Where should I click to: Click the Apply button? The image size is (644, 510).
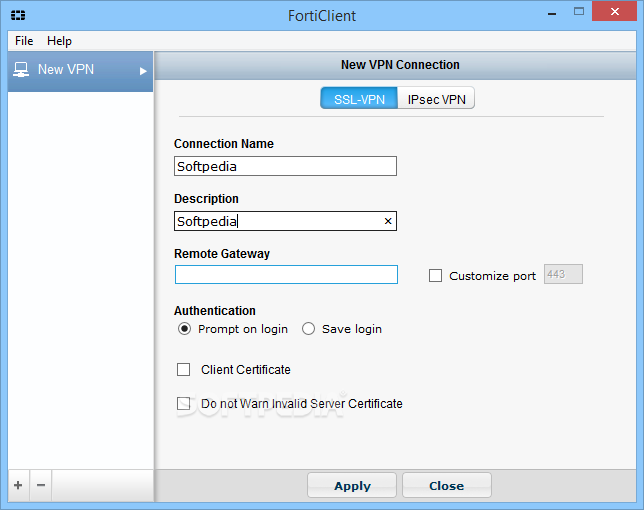(x=352, y=485)
